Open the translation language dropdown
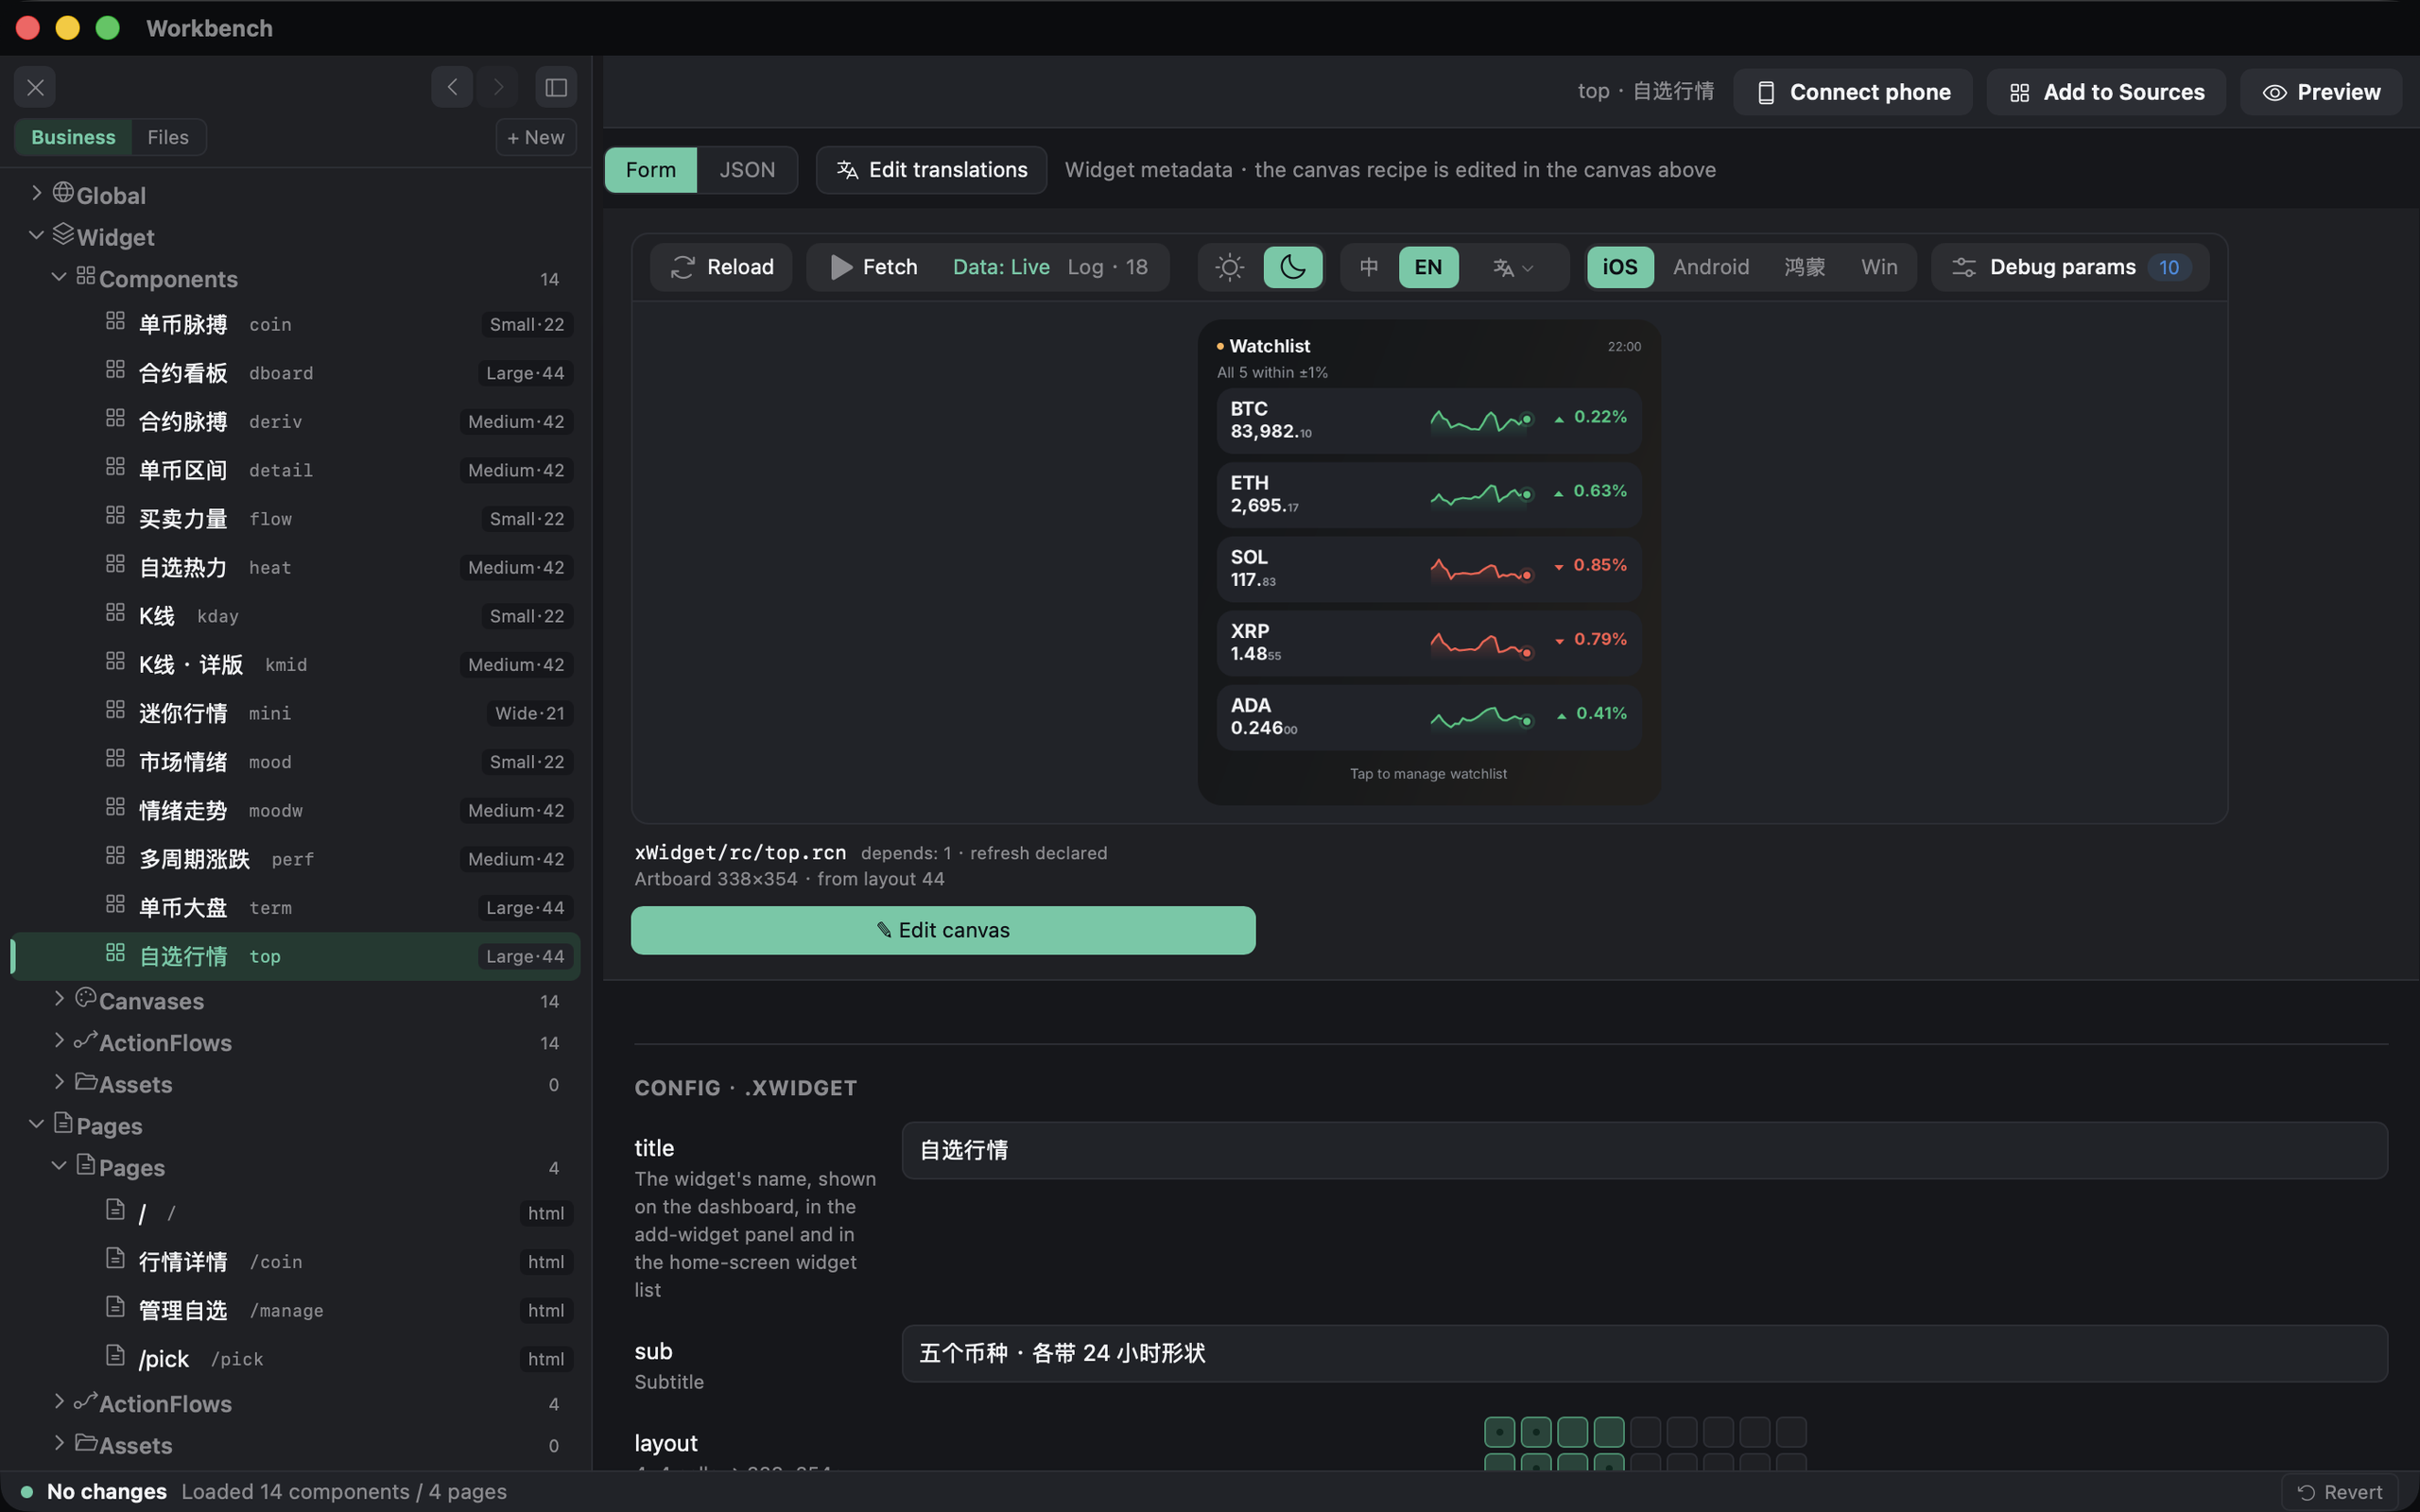The height and width of the screenshot is (1512, 2420). [1513, 267]
